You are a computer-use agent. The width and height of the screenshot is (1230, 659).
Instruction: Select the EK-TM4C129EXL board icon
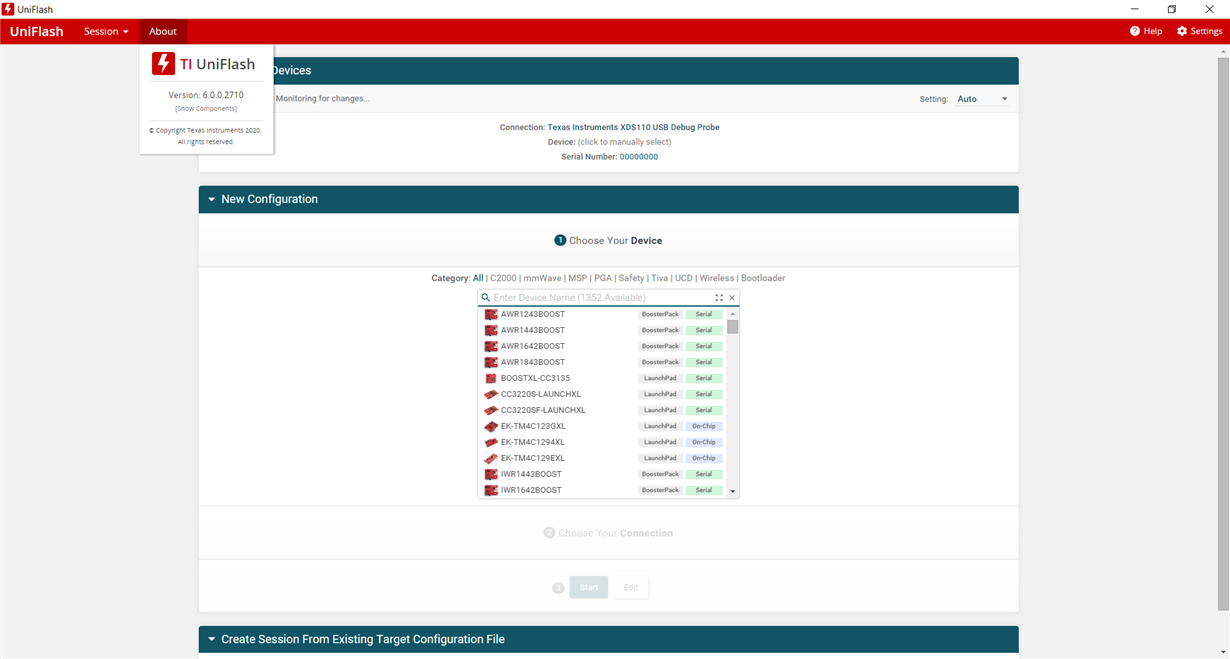click(x=491, y=458)
